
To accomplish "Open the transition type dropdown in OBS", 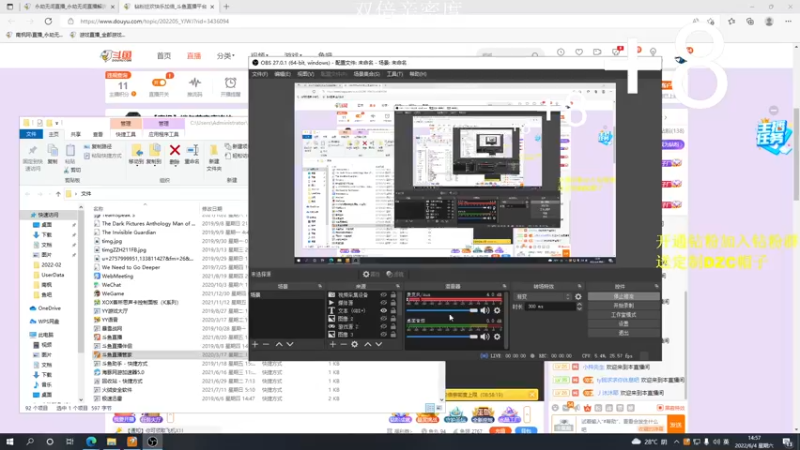I will click(542, 296).
